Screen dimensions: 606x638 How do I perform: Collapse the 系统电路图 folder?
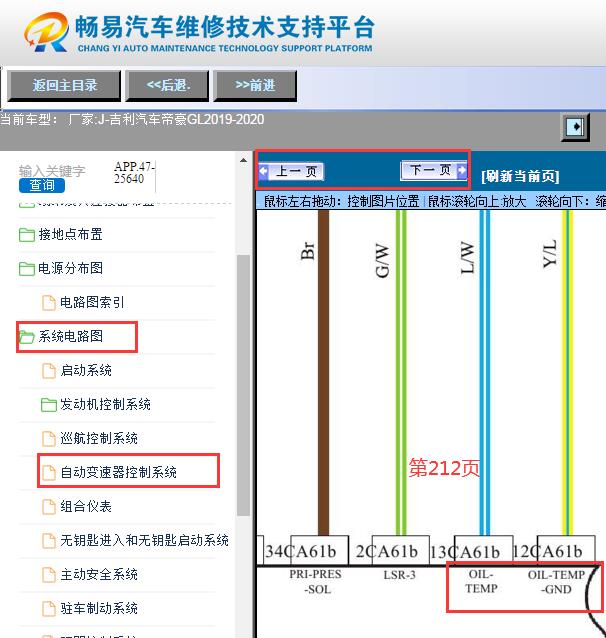pos(70,336)
